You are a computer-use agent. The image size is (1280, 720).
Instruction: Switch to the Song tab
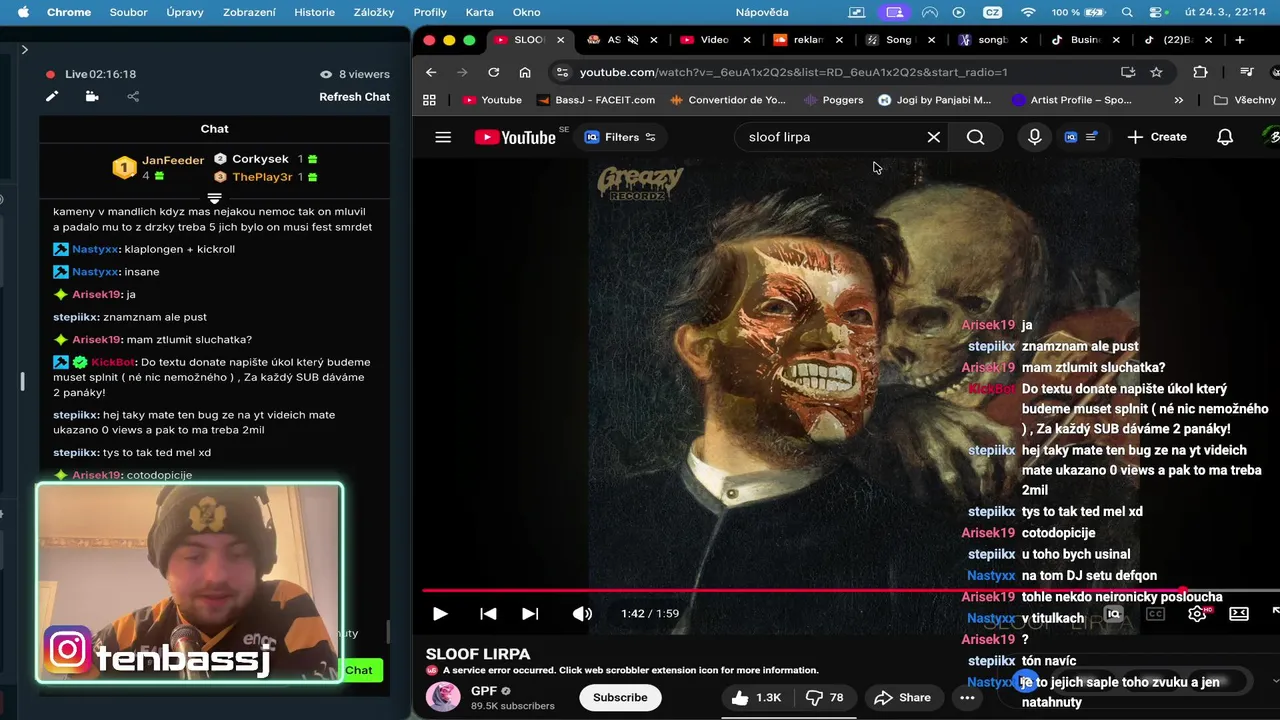point(898,40)
